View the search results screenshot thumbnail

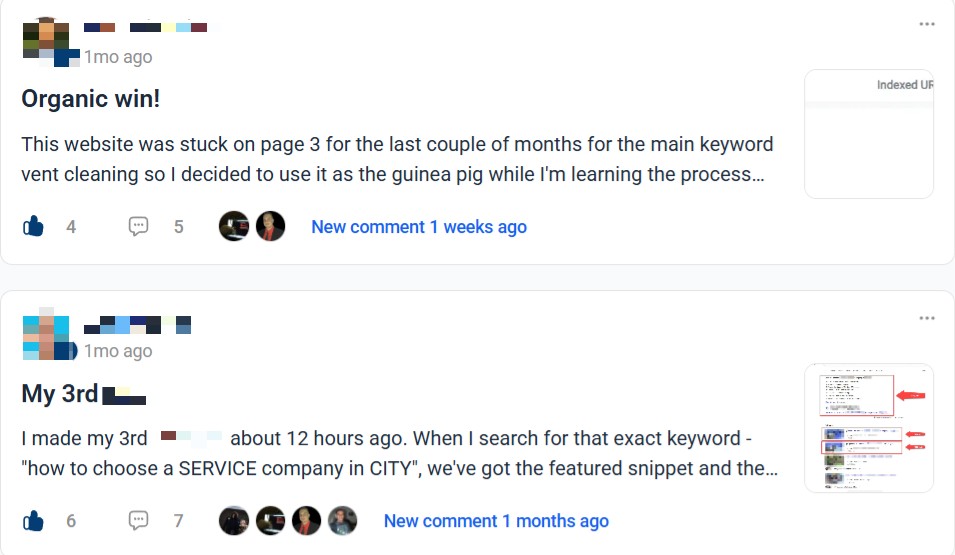[868, 428]
